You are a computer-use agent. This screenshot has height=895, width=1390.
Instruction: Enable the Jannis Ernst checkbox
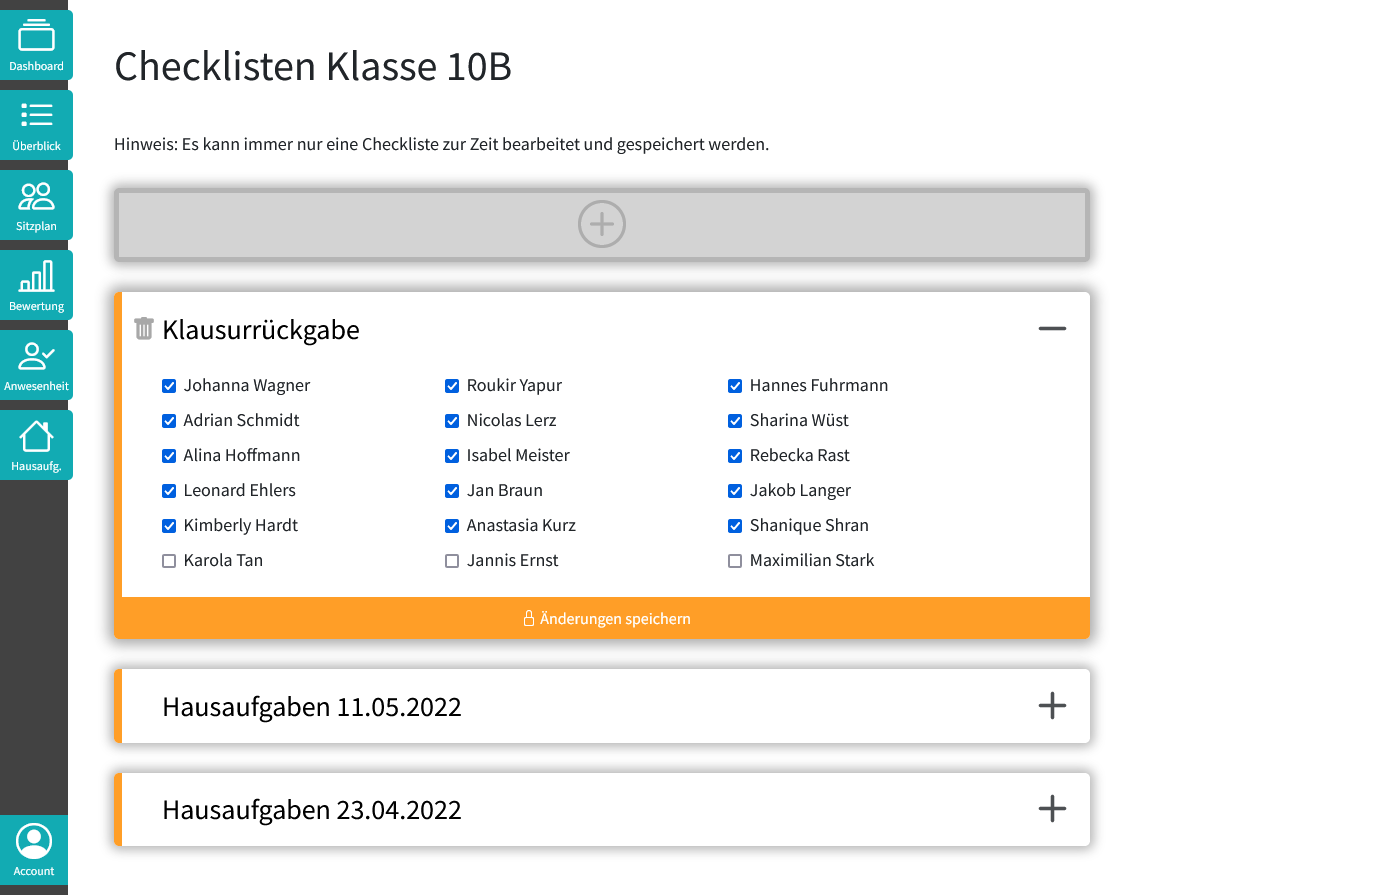click(x=452, y=561)
